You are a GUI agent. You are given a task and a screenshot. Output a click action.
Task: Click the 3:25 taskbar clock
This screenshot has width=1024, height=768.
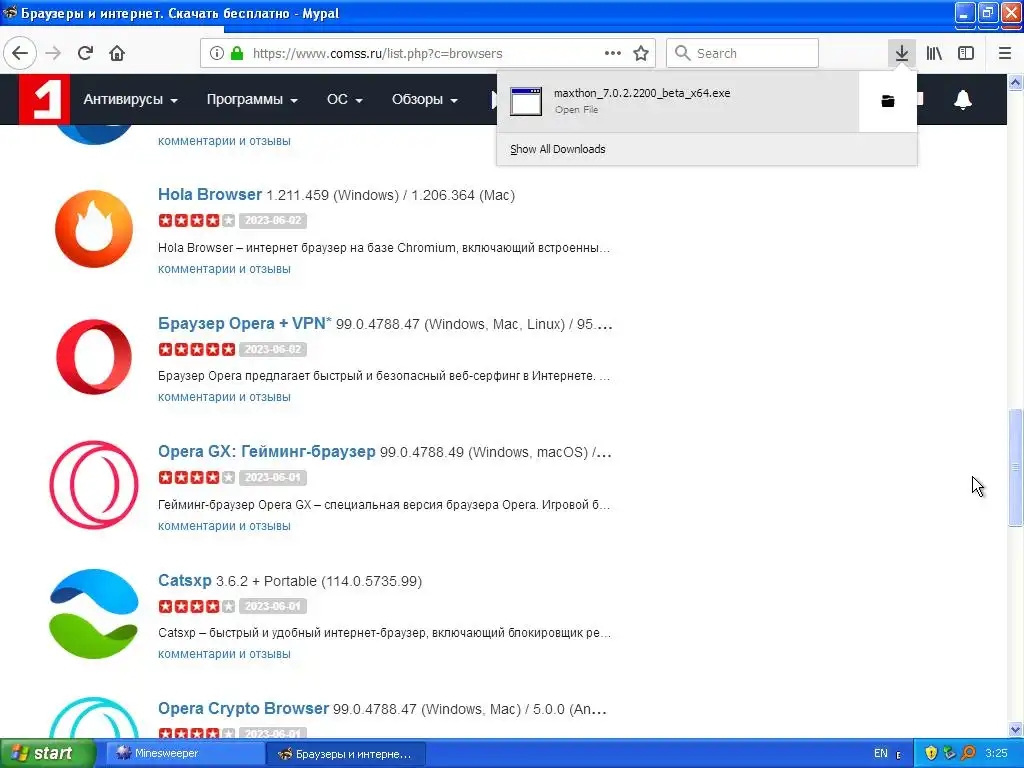(996, 753)
